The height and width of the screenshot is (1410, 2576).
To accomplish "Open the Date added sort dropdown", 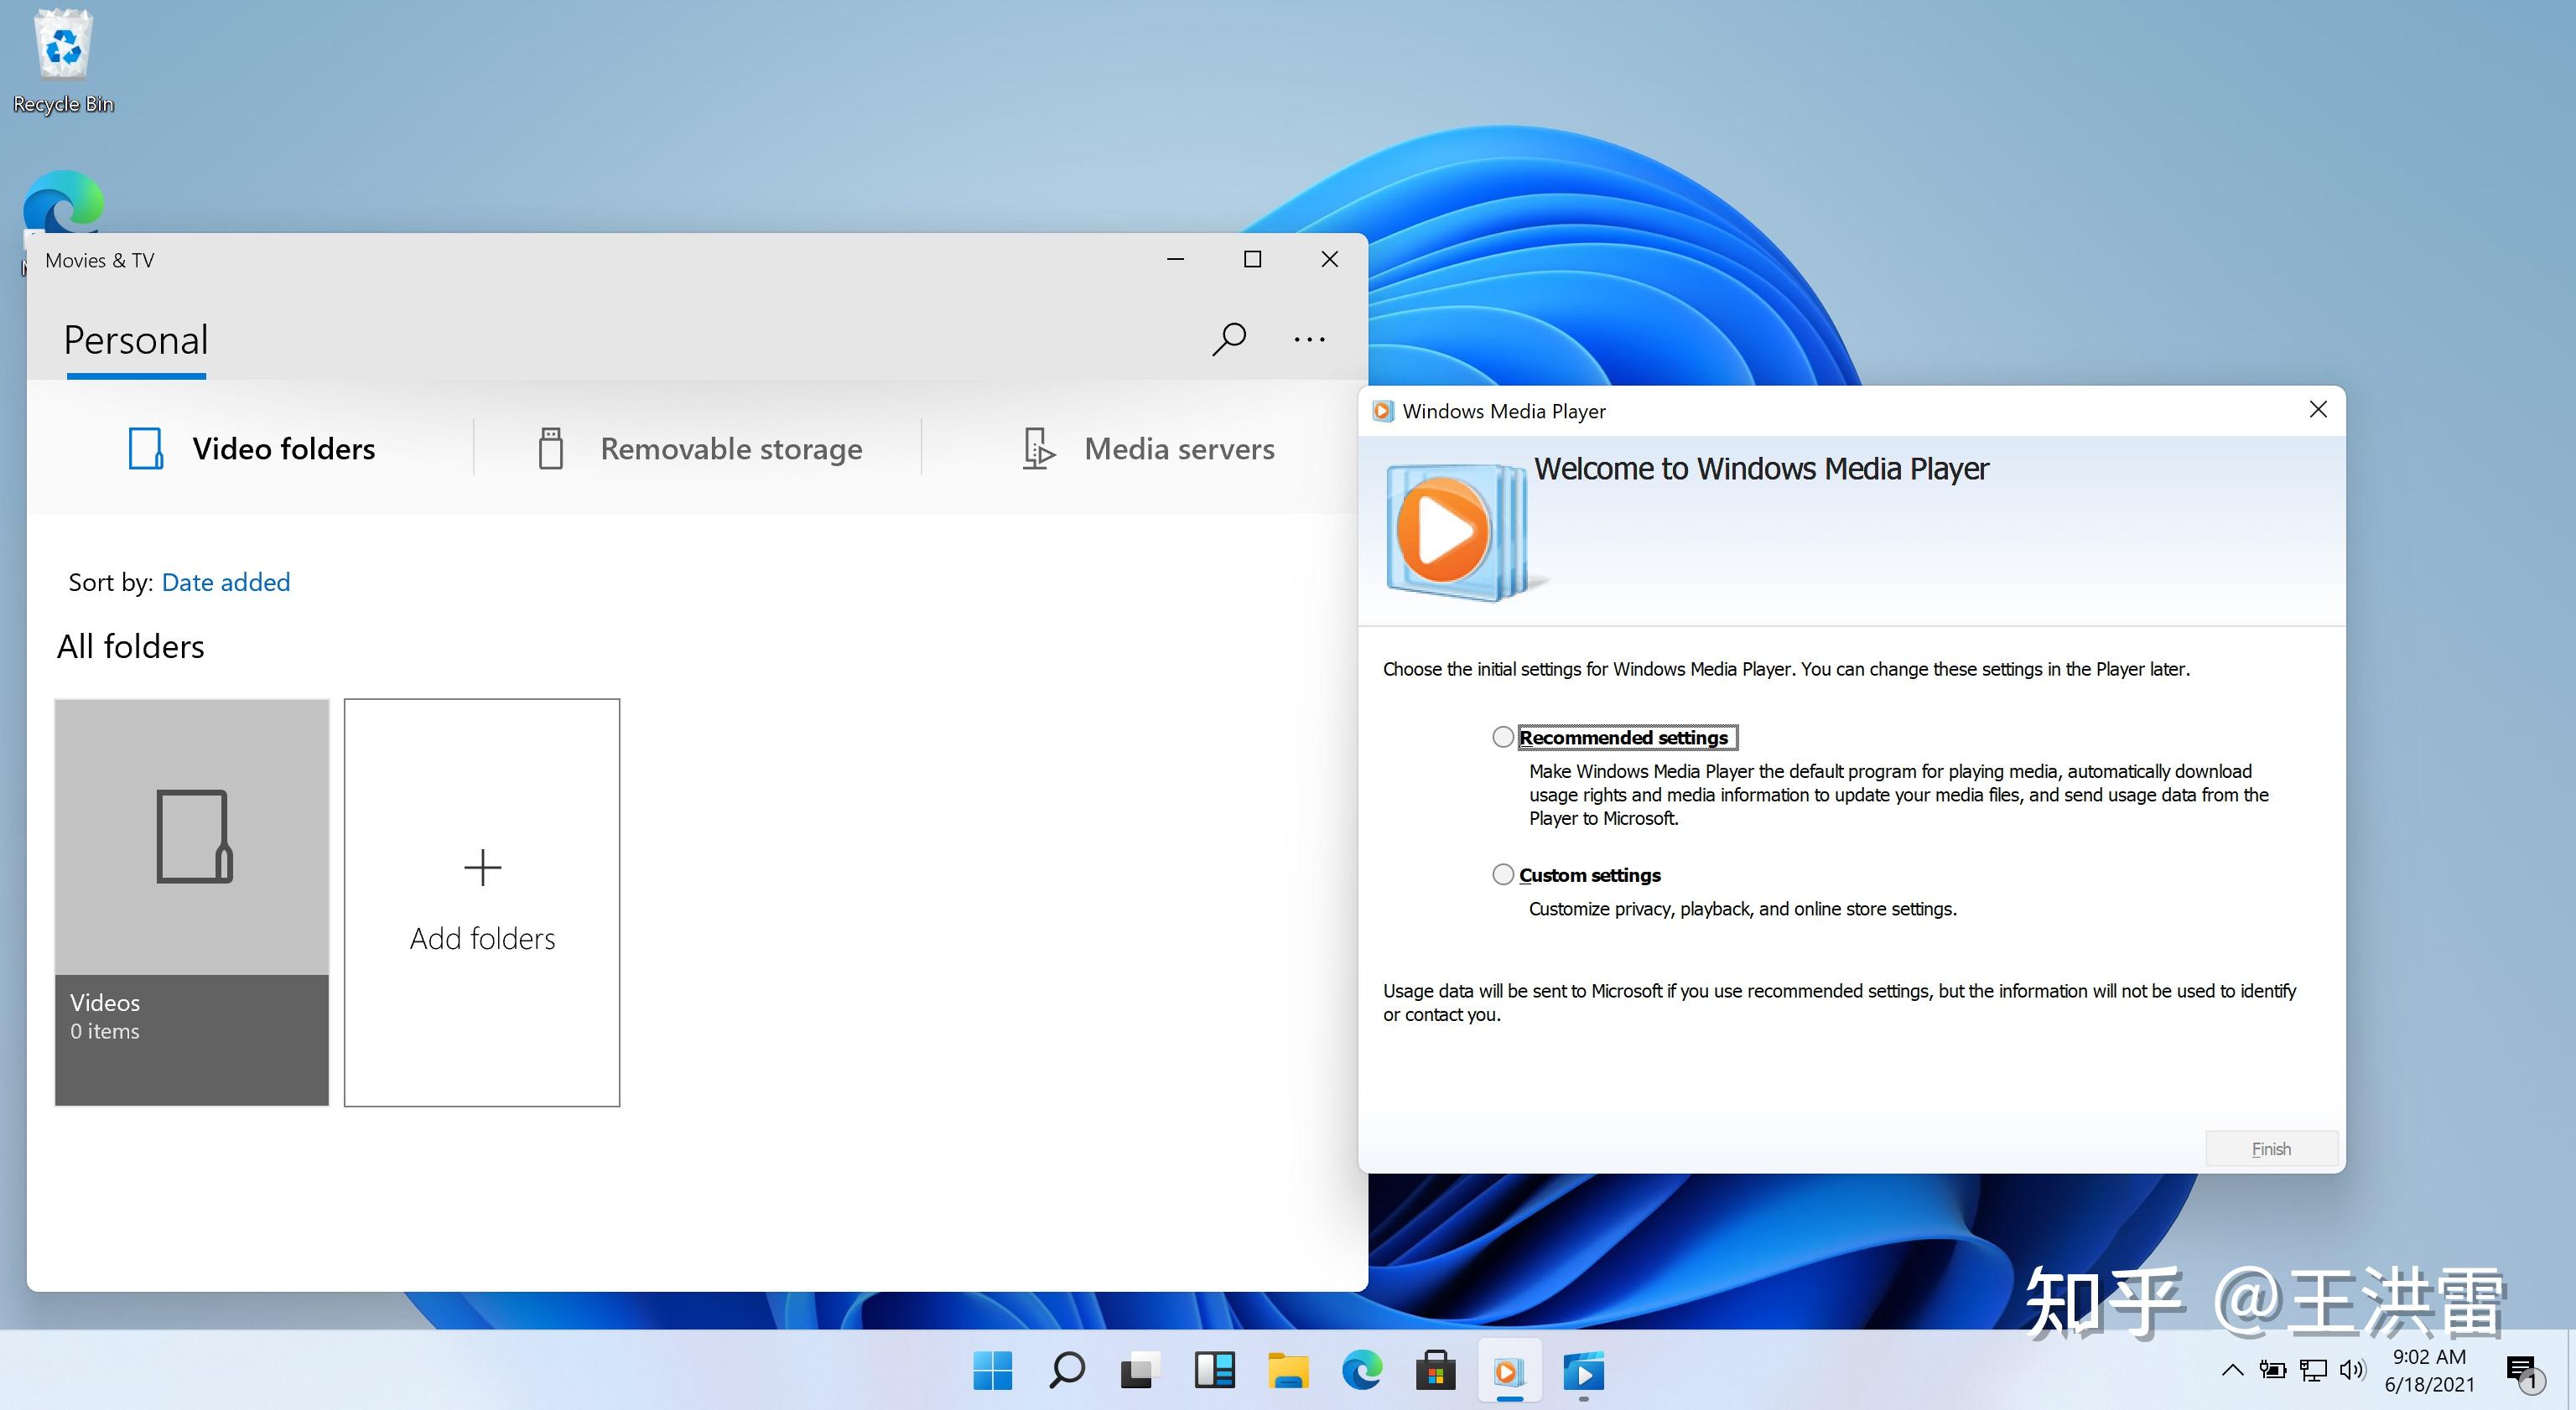I will [x=226, y=582].
